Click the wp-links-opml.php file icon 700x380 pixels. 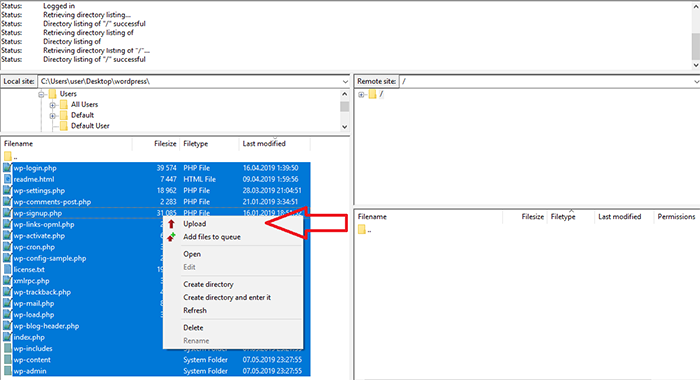coord(7,224)
